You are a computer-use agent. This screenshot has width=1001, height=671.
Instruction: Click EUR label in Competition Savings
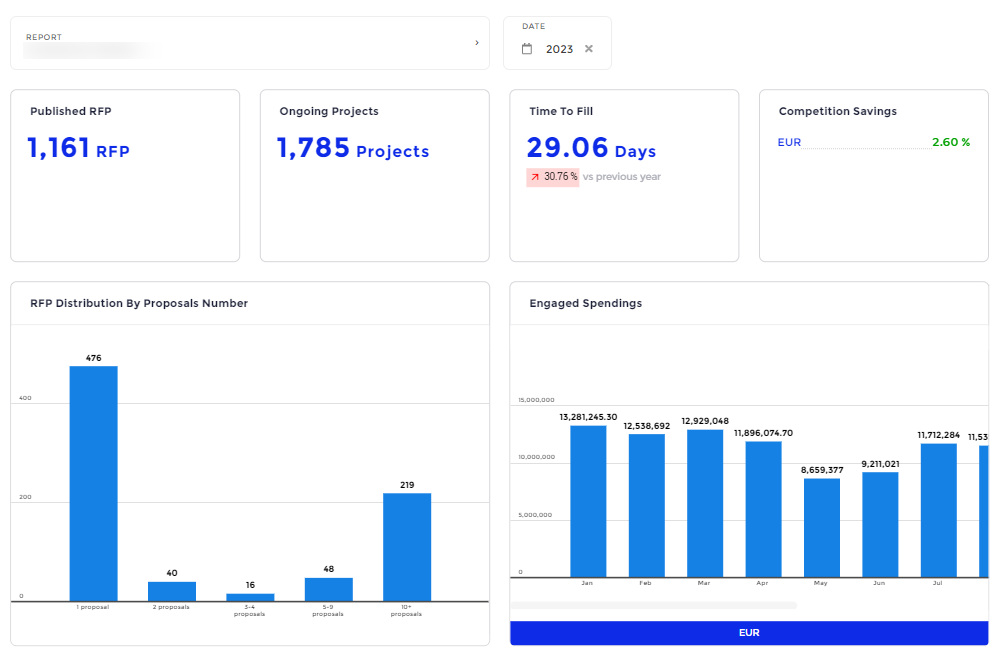pyautogui.click(x=789, y=142)
